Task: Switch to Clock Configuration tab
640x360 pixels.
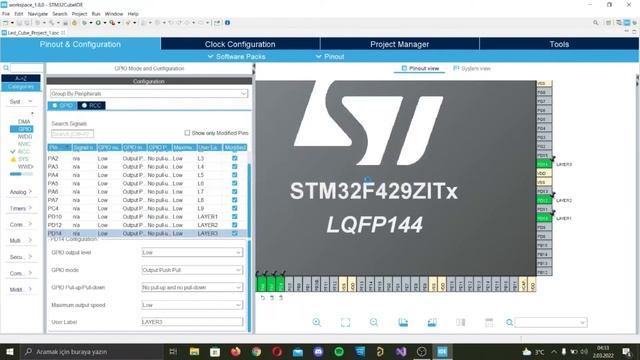Action: click(x=240, y=44)
